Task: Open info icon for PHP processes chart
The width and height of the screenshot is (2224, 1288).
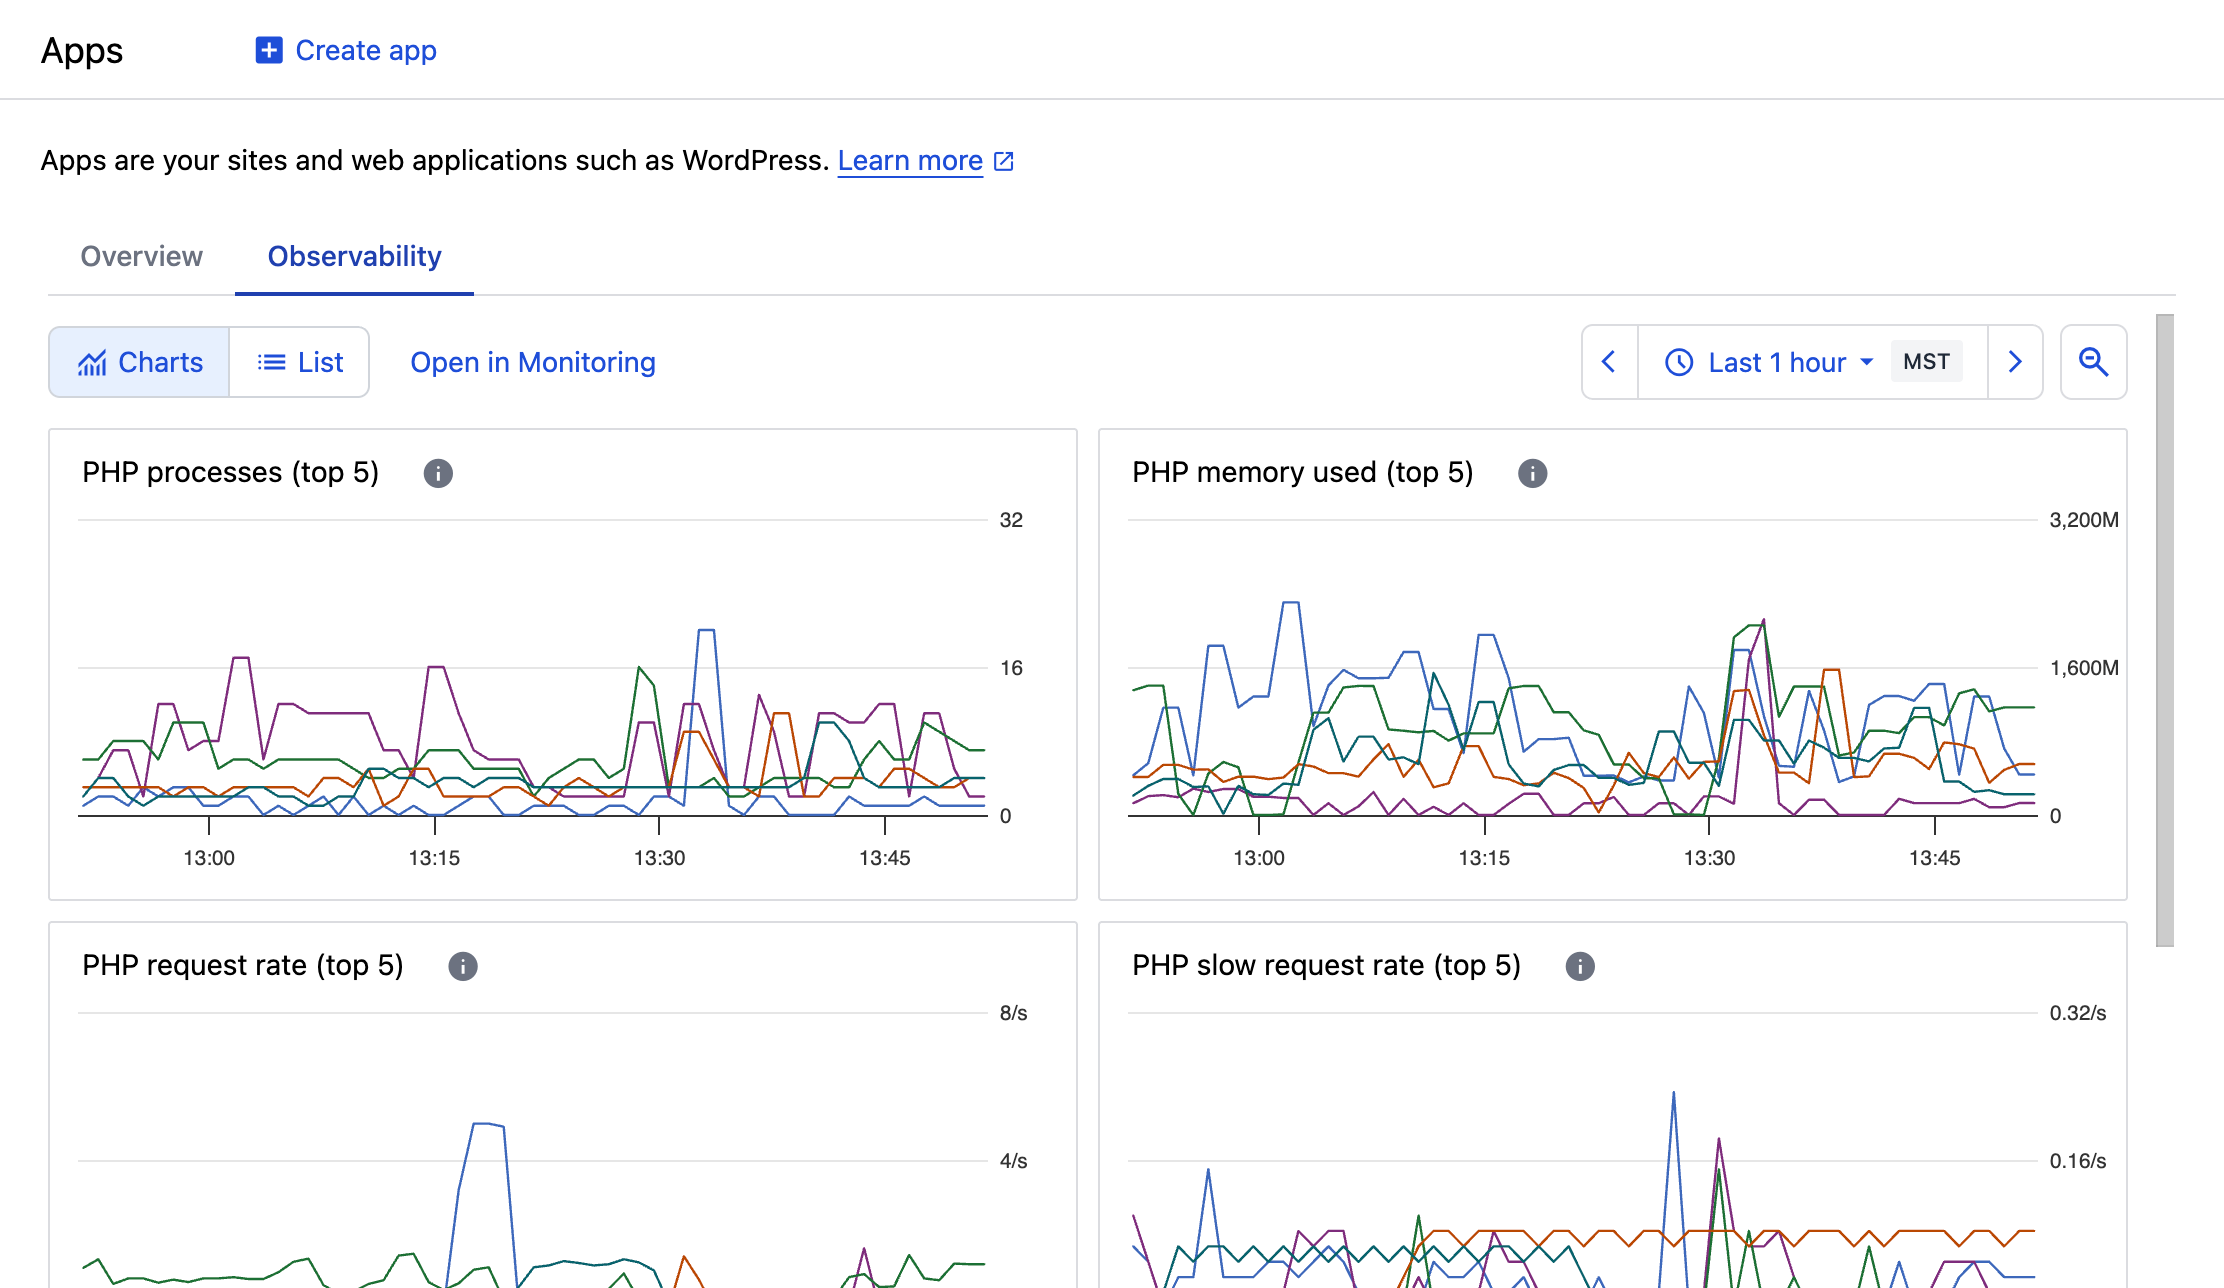Action: pos(438,473)
